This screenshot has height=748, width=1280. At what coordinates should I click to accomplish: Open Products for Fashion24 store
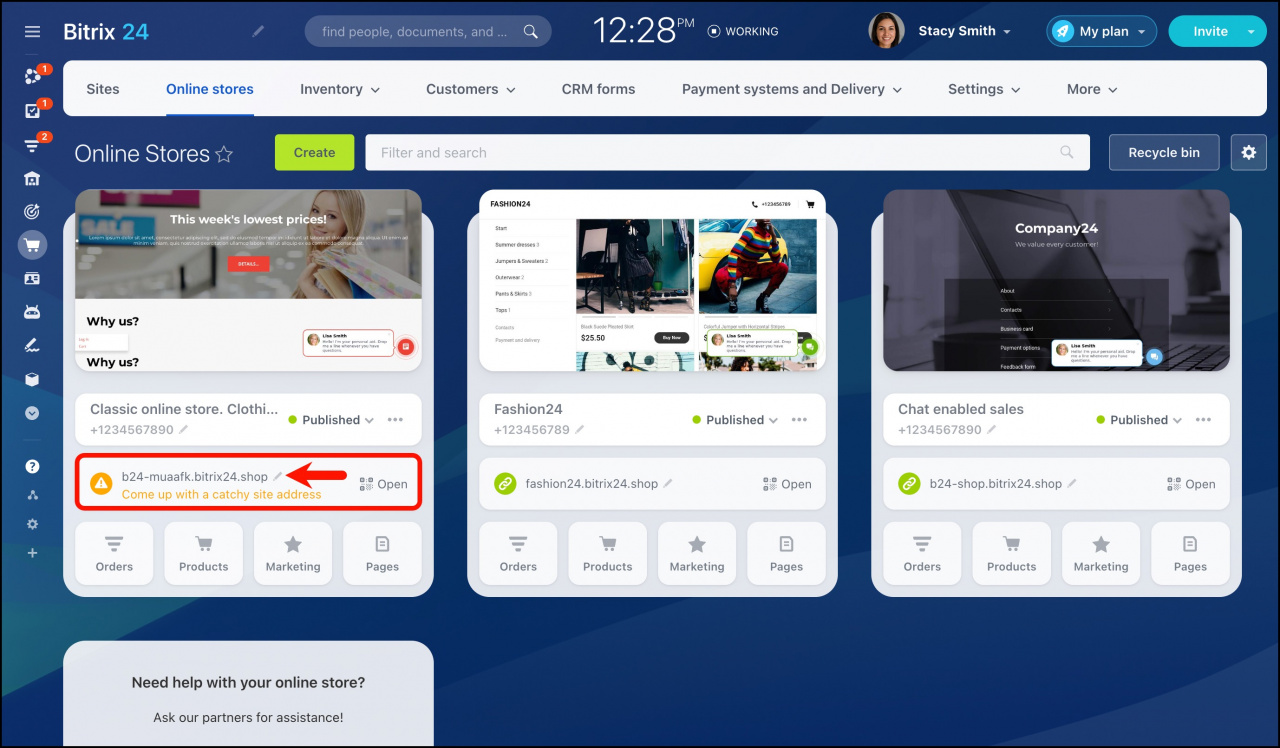coord(608,553)
